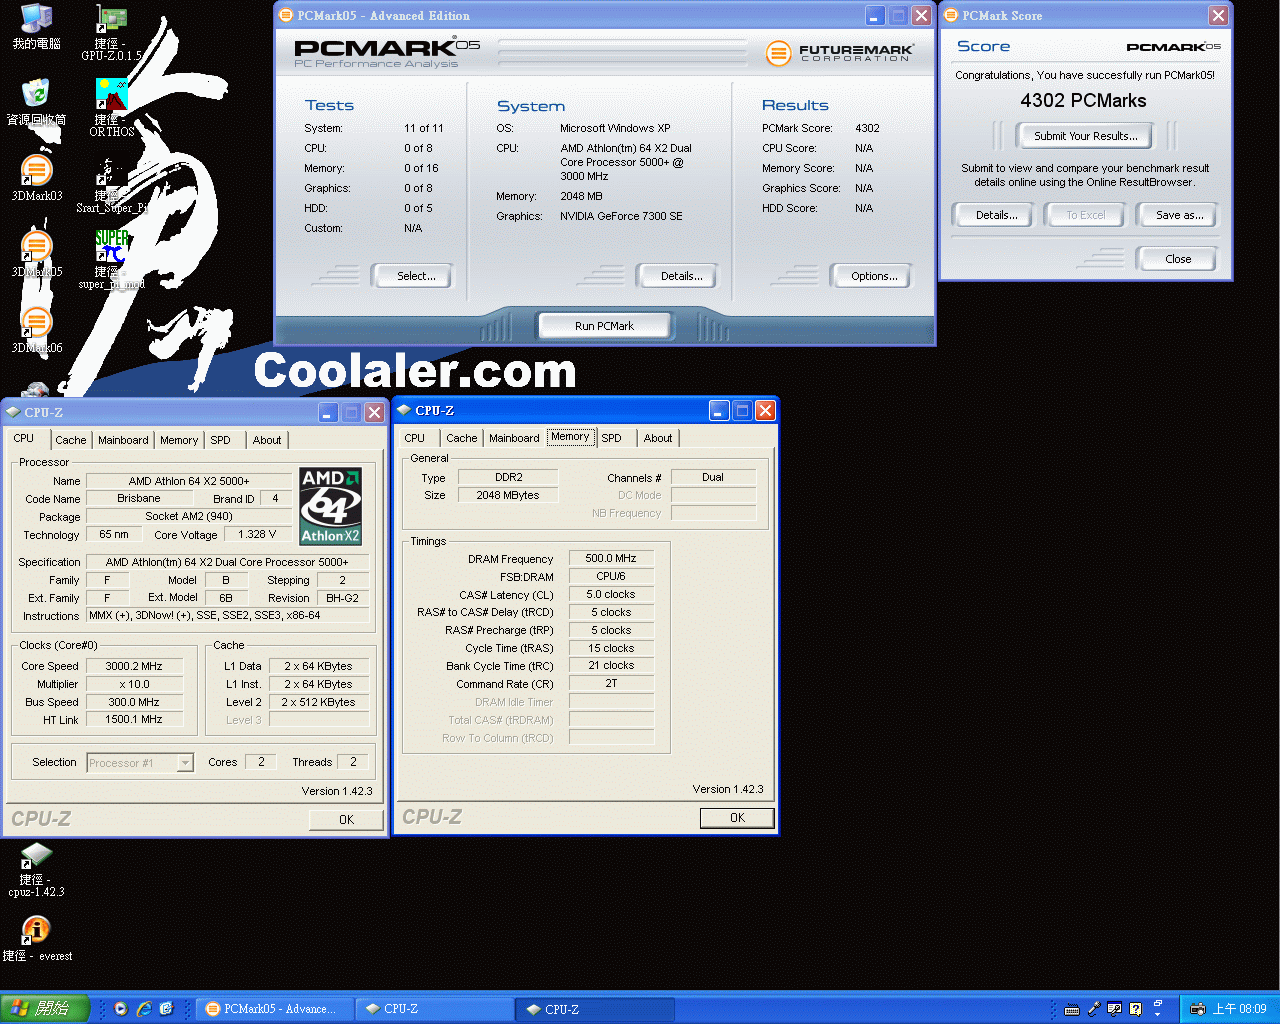
Task: Click the Futuremark logo in PCMark05
Action: [x=839, y=53]
